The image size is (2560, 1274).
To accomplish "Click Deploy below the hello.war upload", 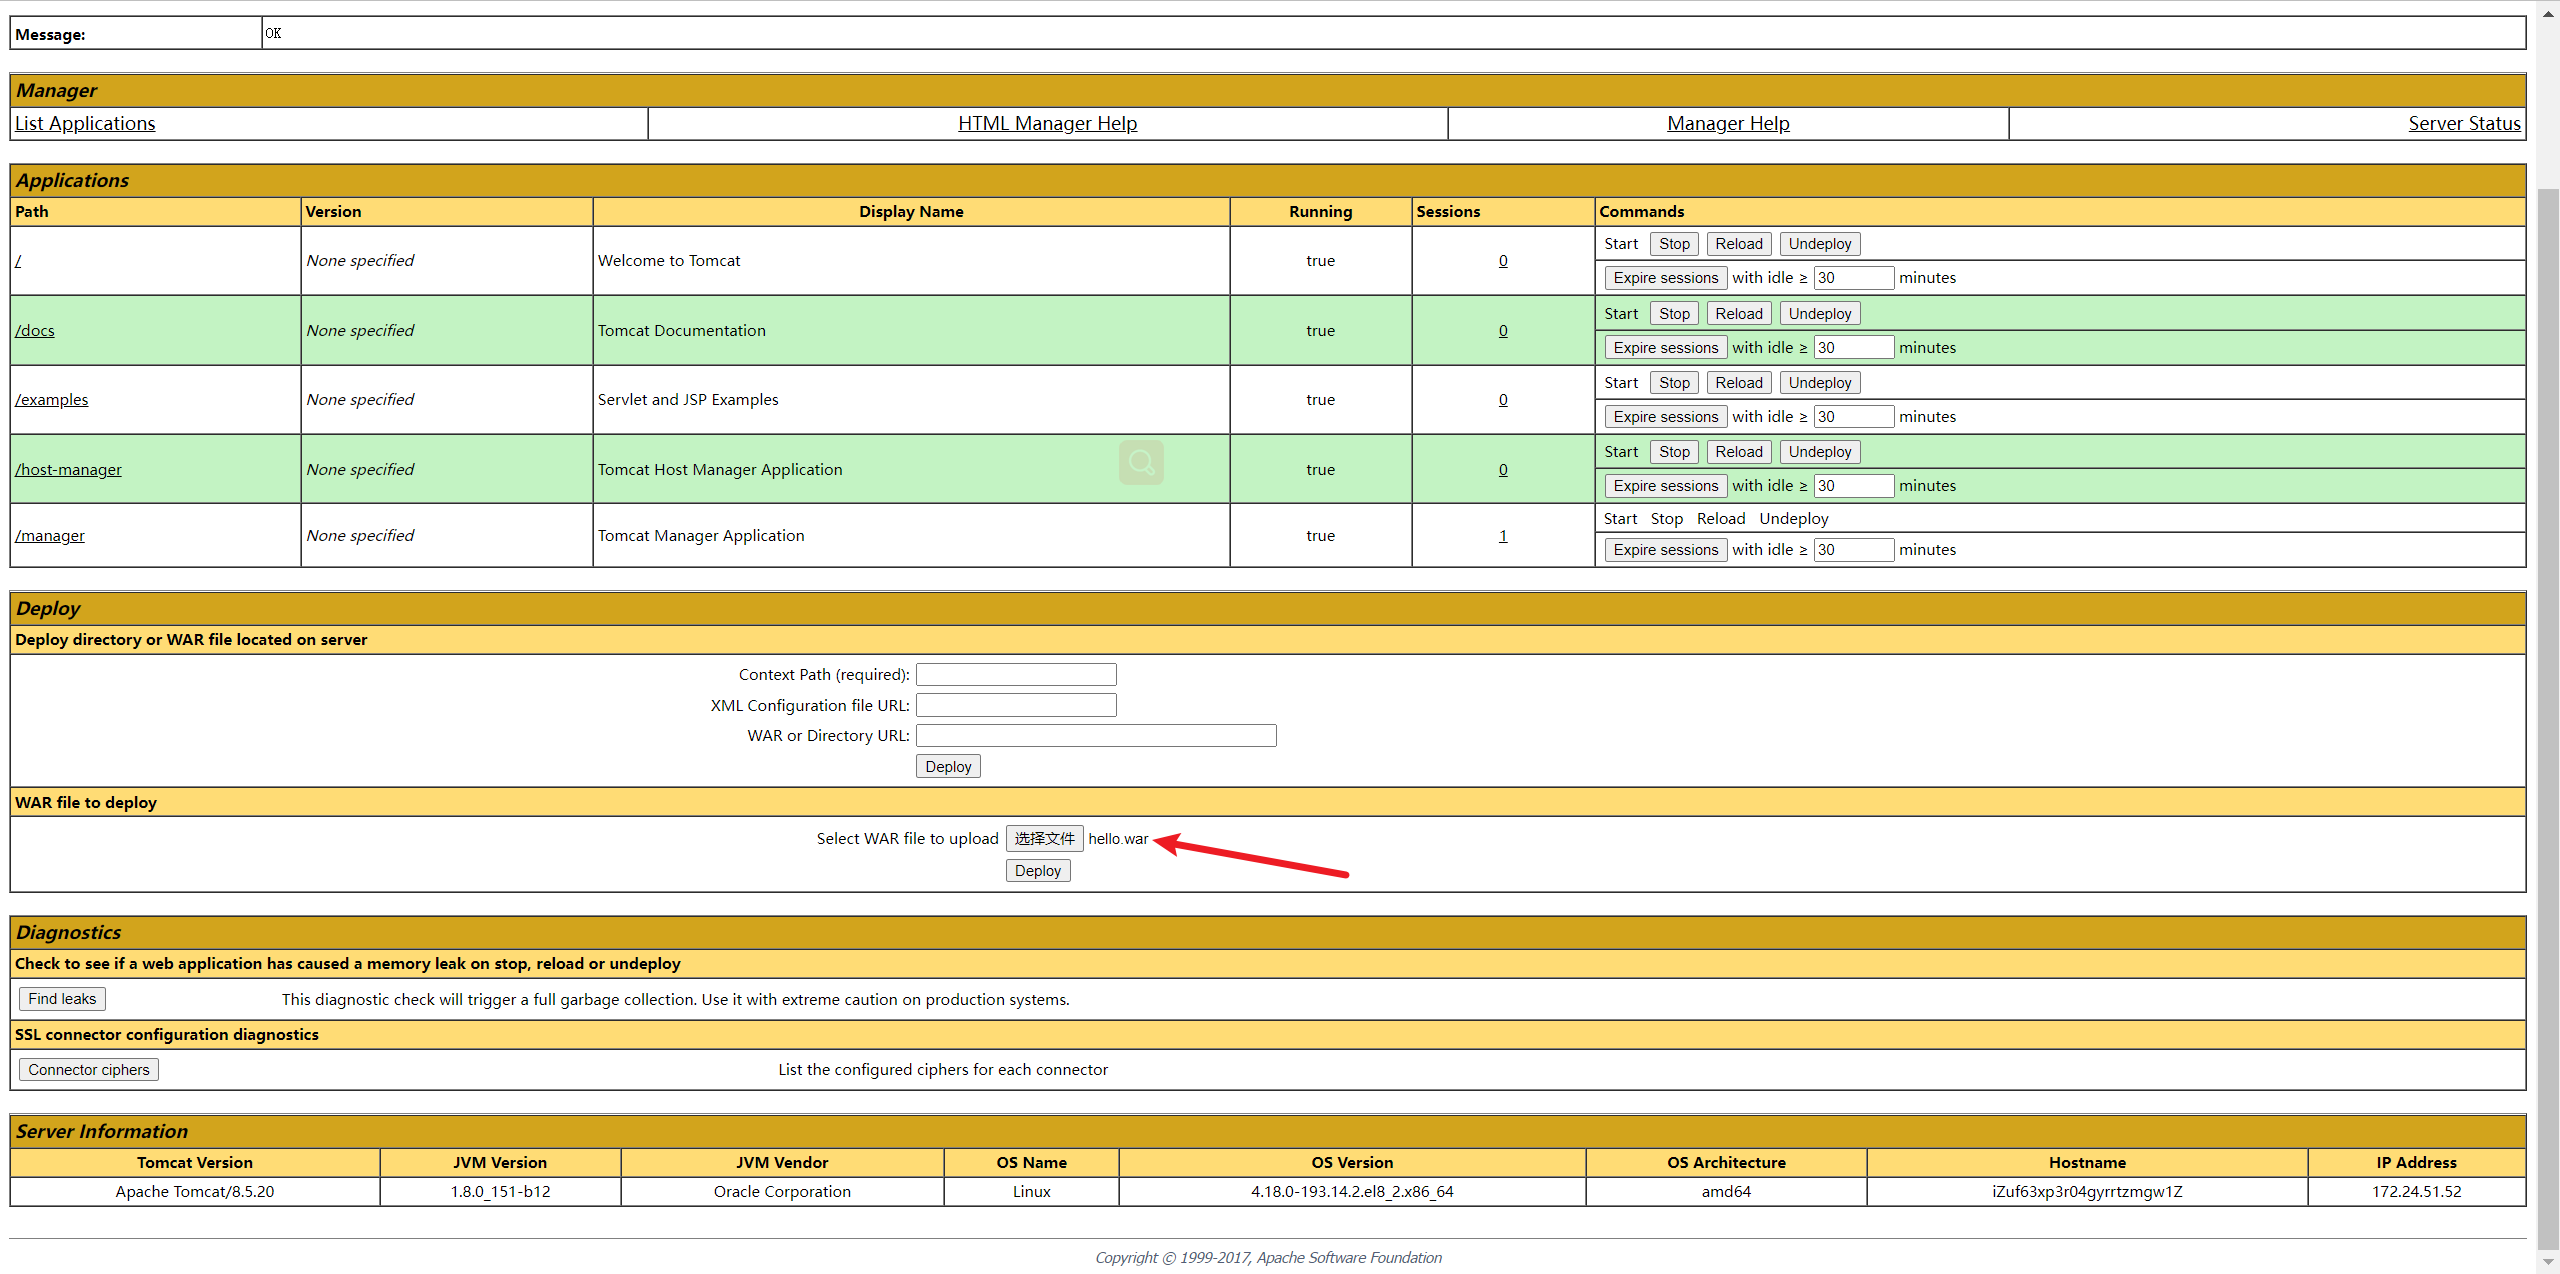I will point(1038,871).
